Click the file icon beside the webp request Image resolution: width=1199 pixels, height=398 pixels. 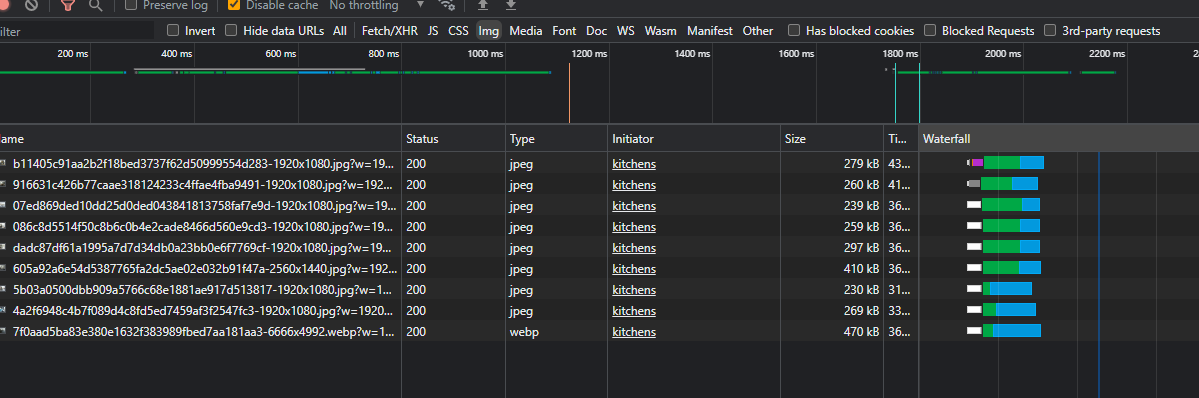4,331
